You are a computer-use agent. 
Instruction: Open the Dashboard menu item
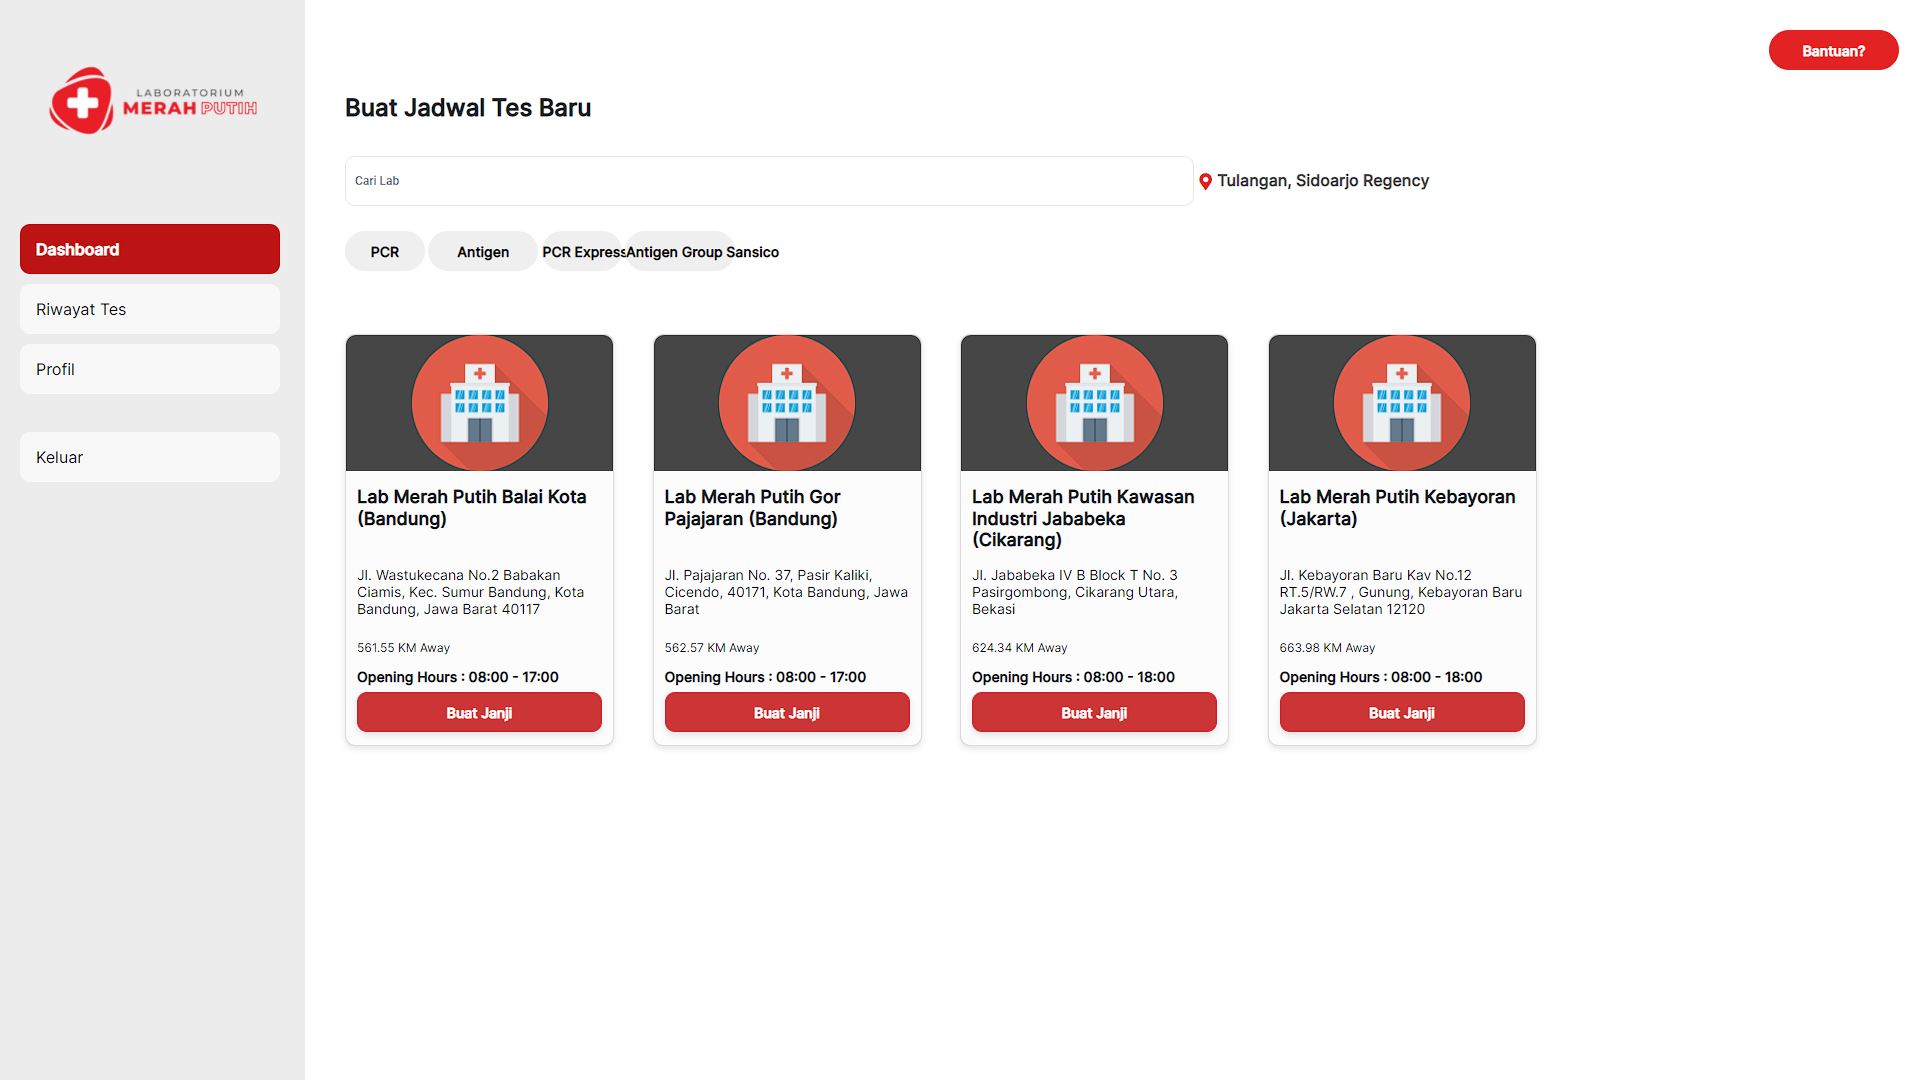click(x=150, y=249)
